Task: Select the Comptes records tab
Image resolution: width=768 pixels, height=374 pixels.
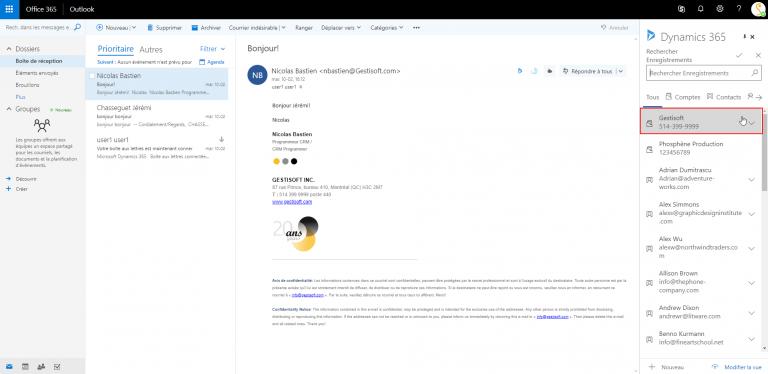Action: (683, 97)
